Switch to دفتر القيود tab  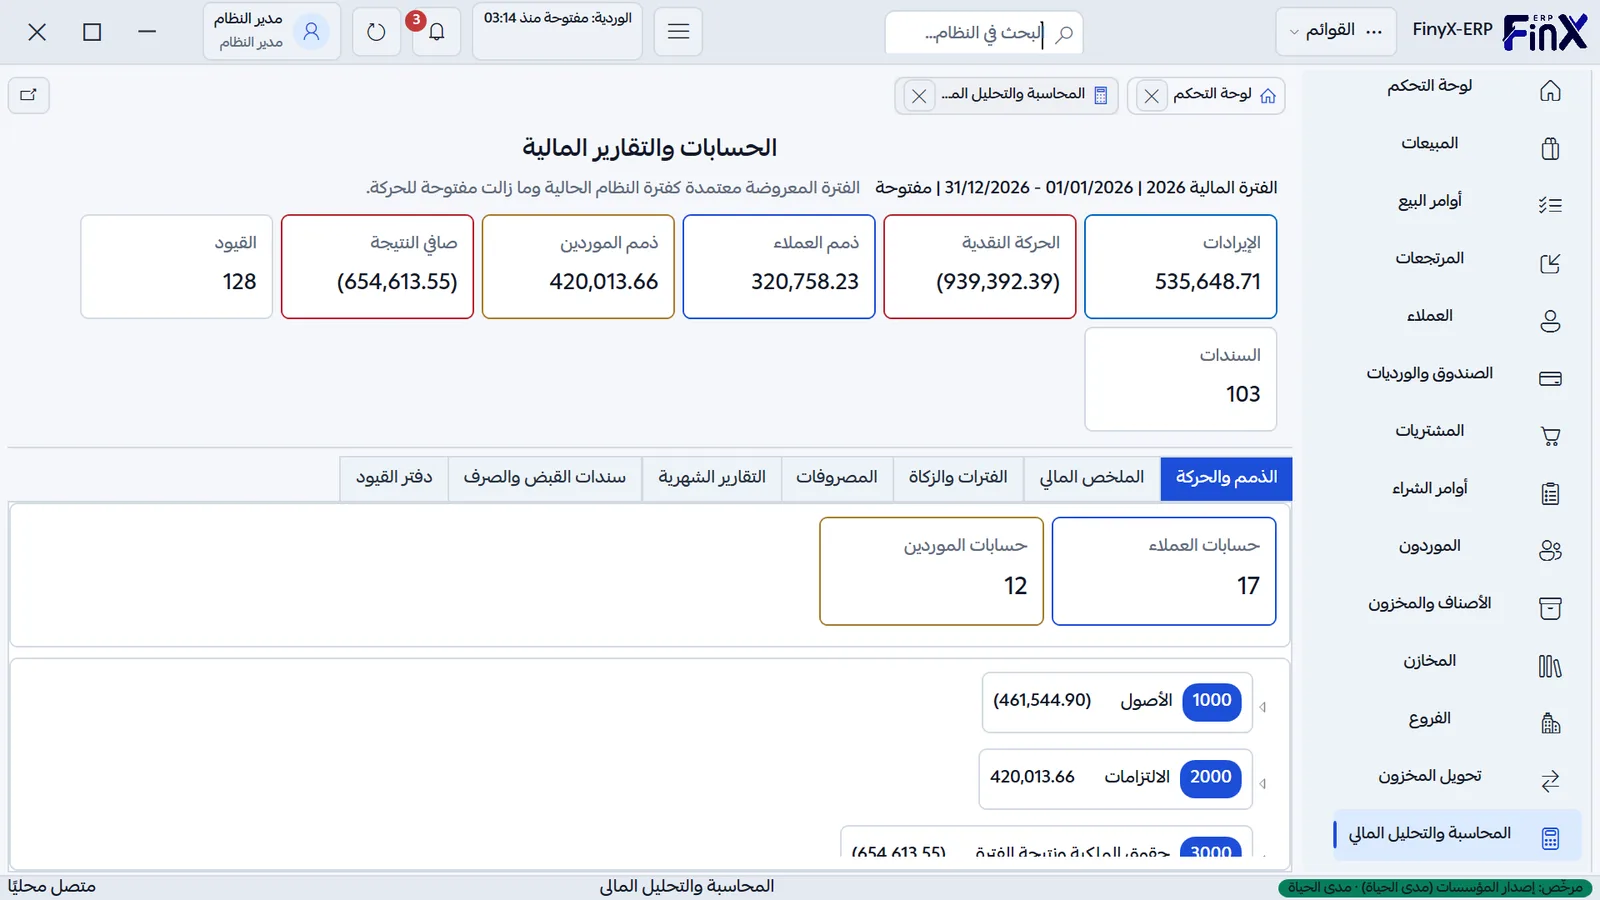click(394, 478)
